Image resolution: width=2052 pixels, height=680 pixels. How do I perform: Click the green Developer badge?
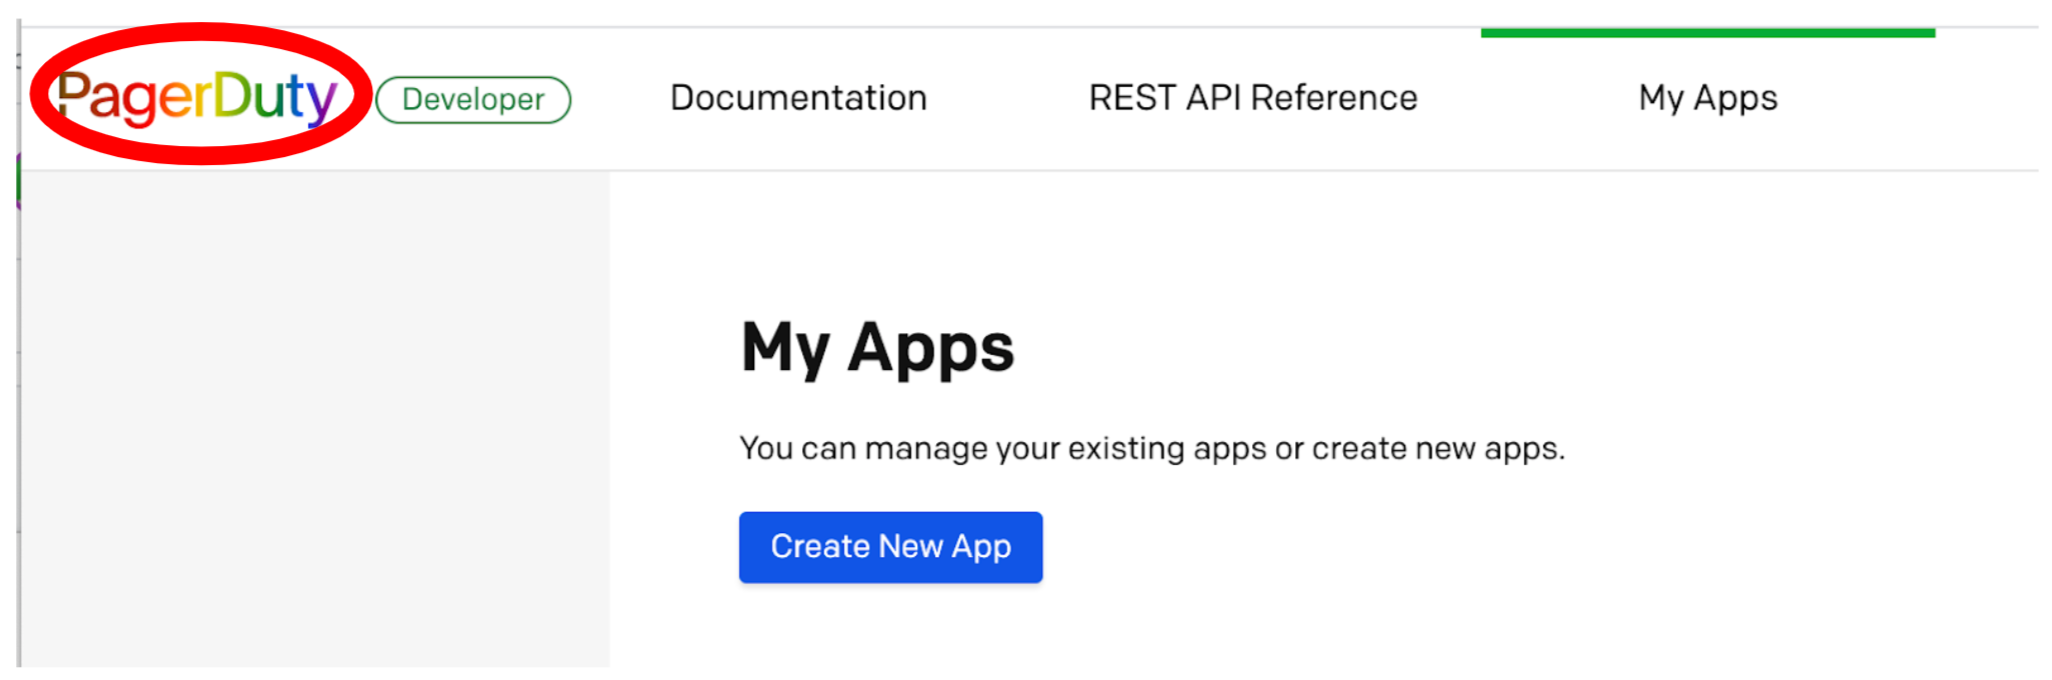tap(473, 100)
